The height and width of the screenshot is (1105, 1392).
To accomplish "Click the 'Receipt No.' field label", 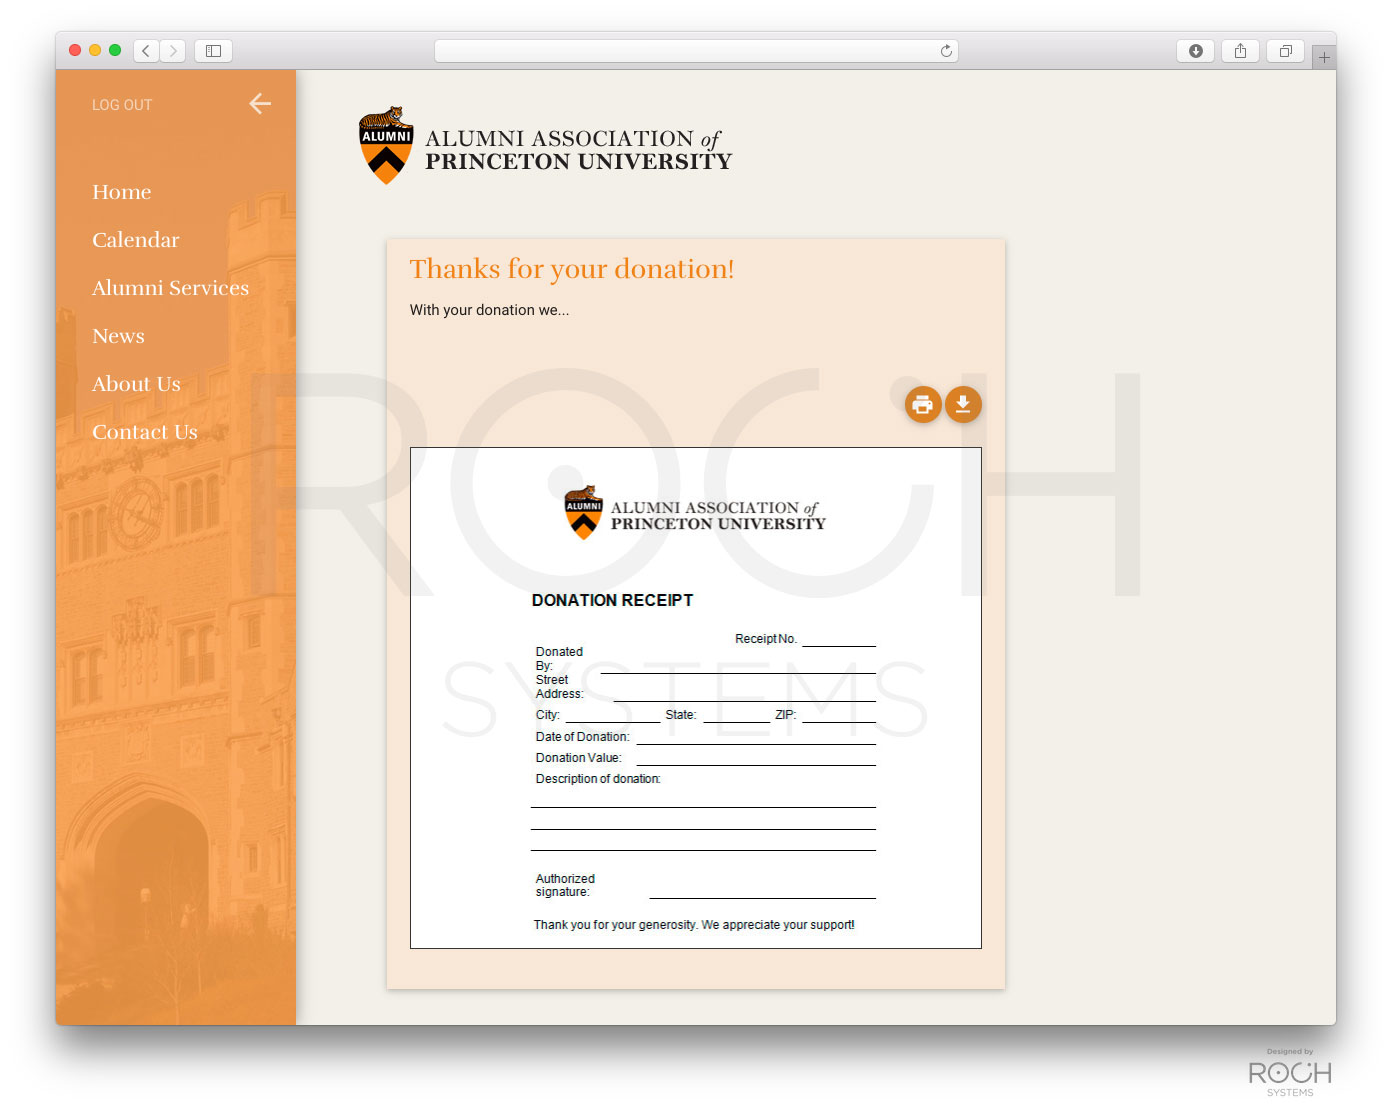I will click(x=766, y=639).
